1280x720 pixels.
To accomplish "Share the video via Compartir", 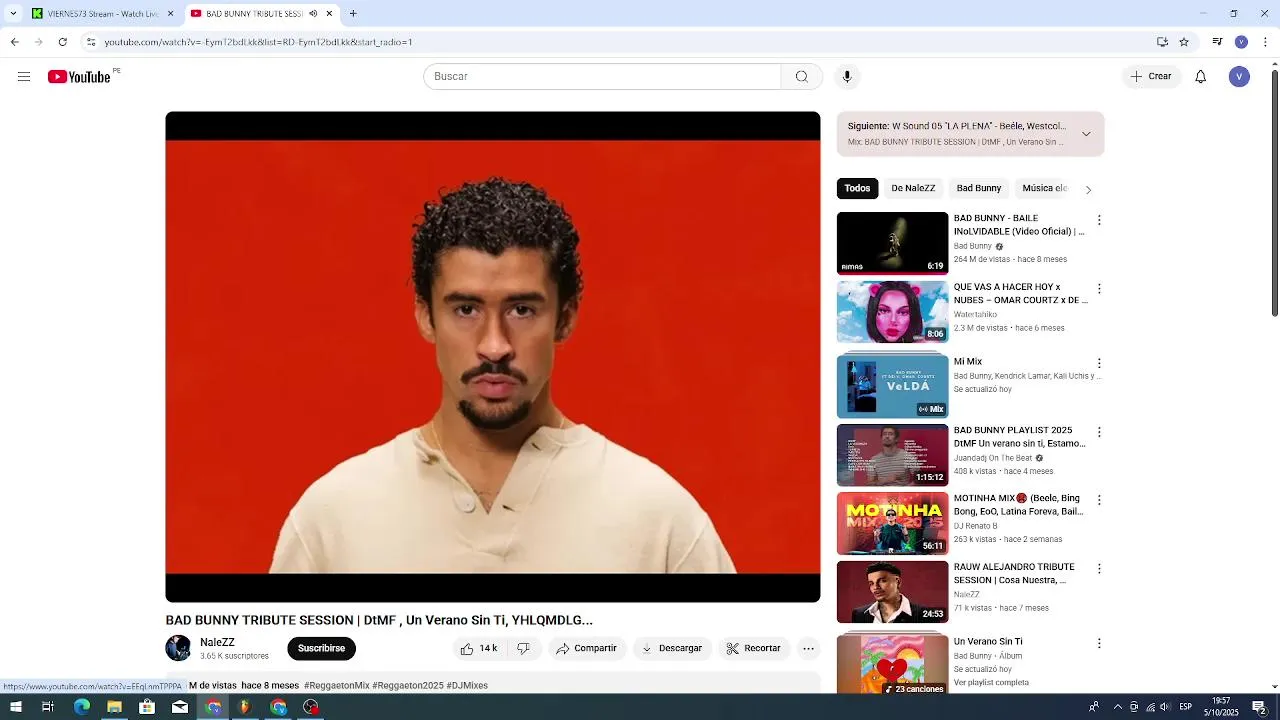I will click(587, 648).
